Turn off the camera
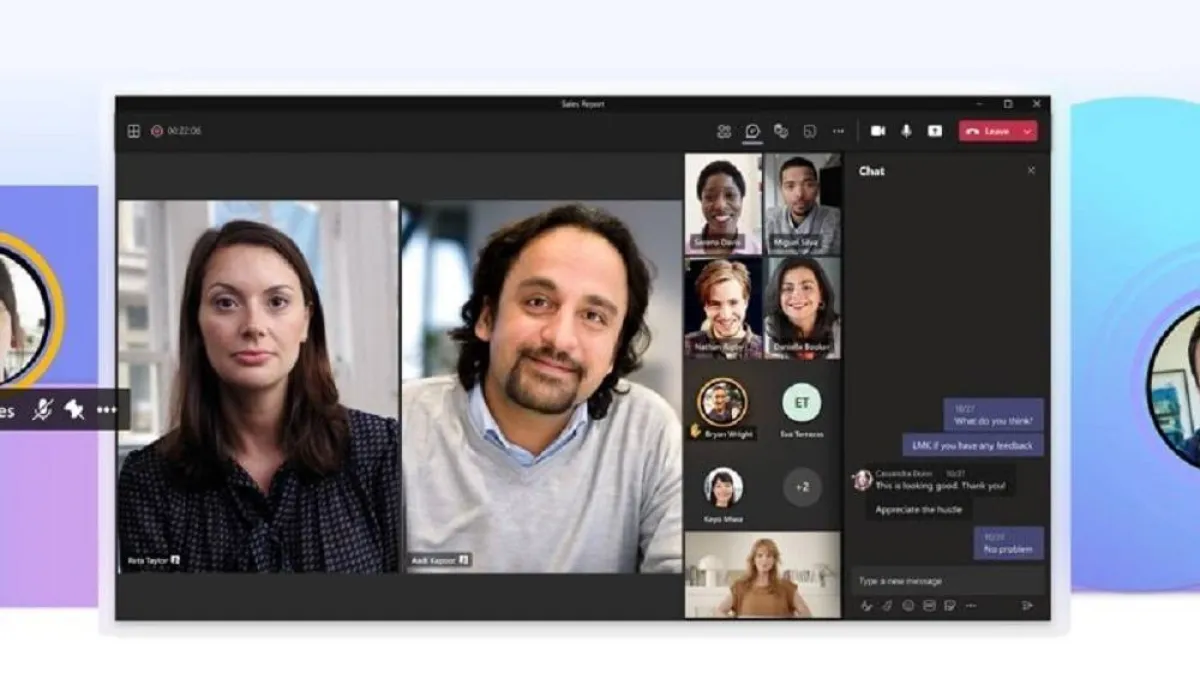Viewport: 1200px width, 673px height. pyautogui.click(x=878, y=131)
